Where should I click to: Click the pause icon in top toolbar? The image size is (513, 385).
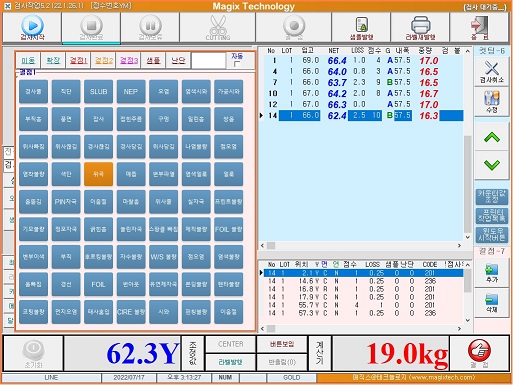150,25
